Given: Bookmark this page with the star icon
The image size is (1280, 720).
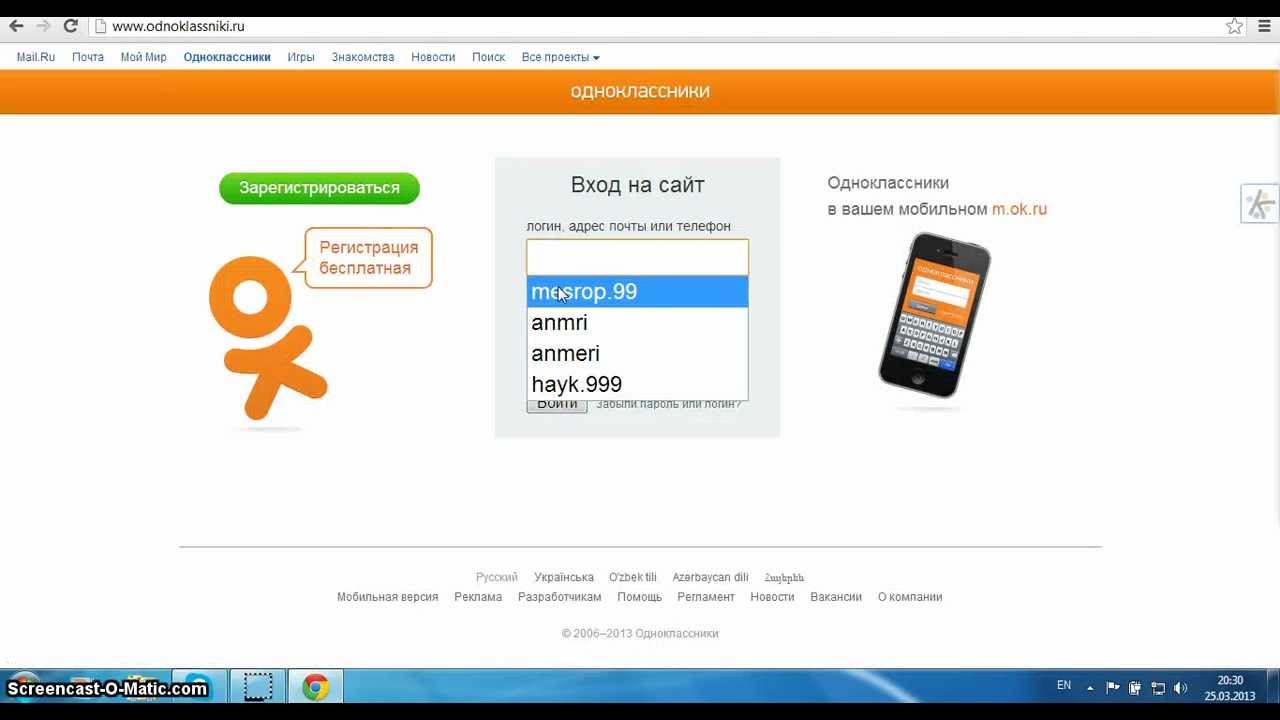Looking at the screenshot, I should tap(1235, 27).
